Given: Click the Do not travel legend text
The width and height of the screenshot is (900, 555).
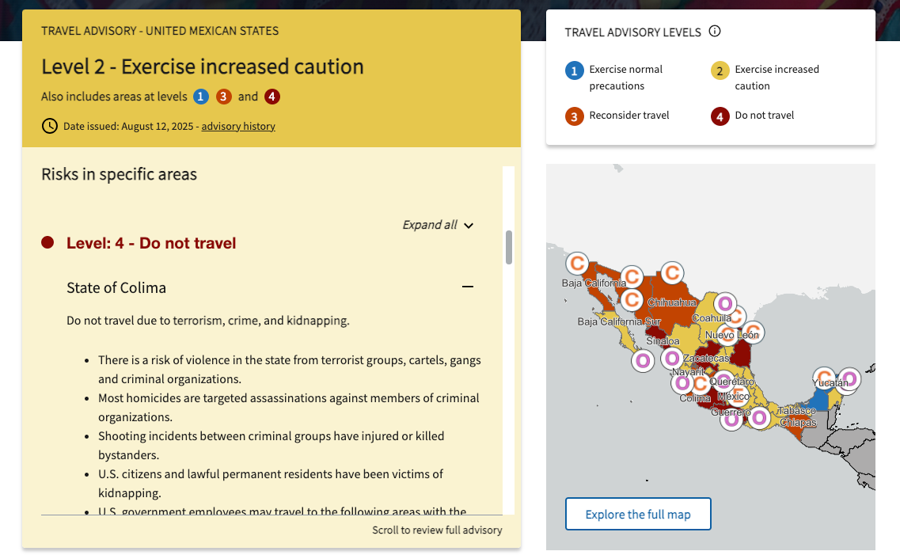Looking at the screenshot, I should pos(765,115).
